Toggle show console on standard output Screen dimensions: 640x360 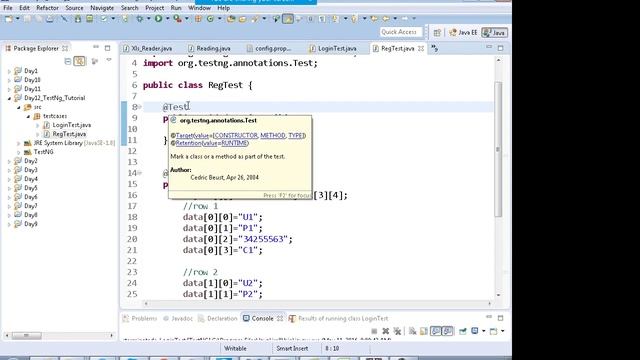436,331
